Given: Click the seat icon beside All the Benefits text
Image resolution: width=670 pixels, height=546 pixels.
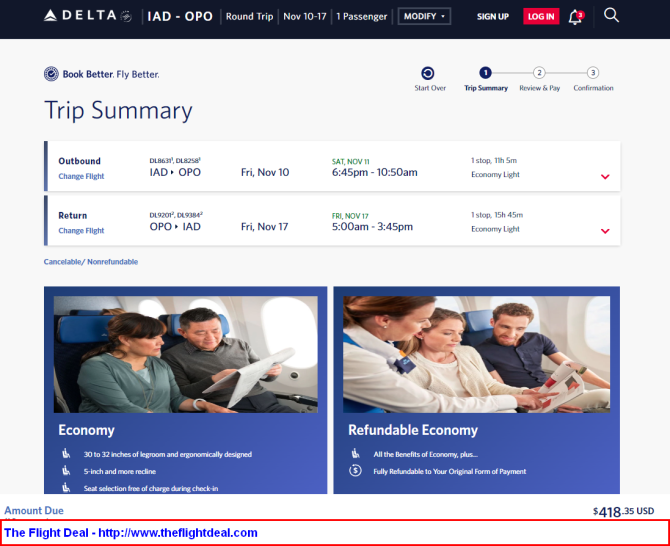Looking at the screenshot, I should coord(355,453).
